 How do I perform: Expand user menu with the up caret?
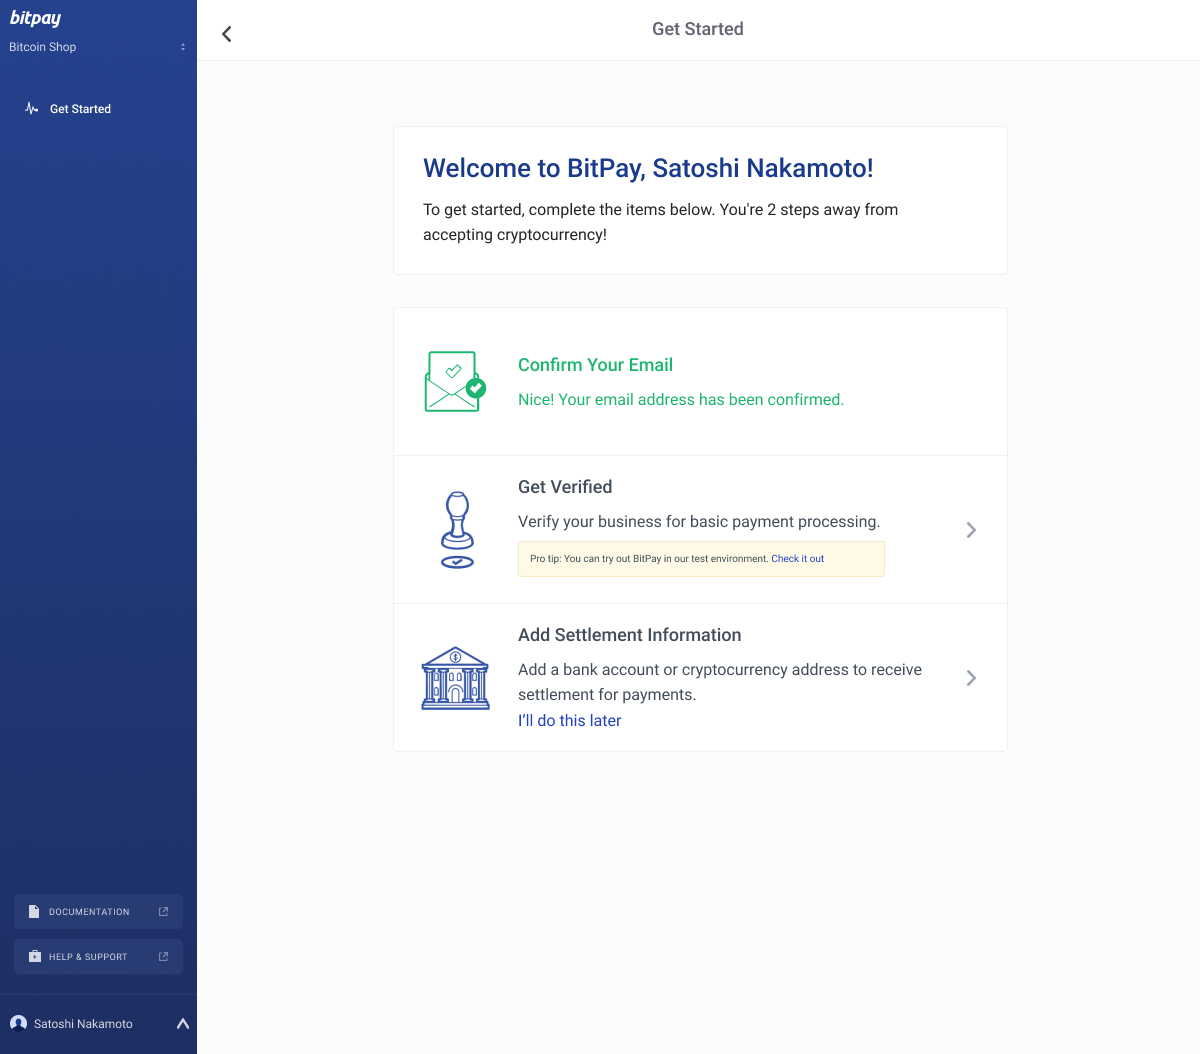(x=183, y=1023)
